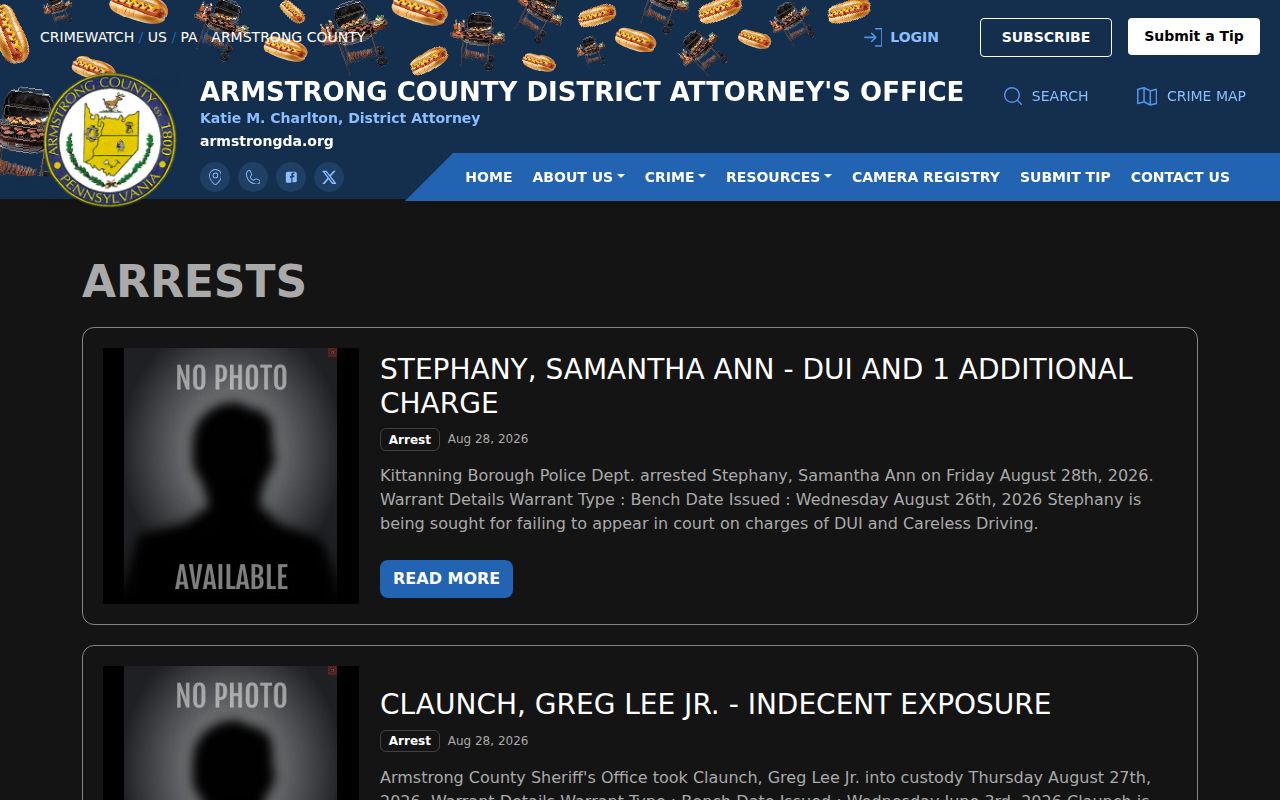
Task: Expand the Resources dropdown menu
Action: (x=779, y=177)
